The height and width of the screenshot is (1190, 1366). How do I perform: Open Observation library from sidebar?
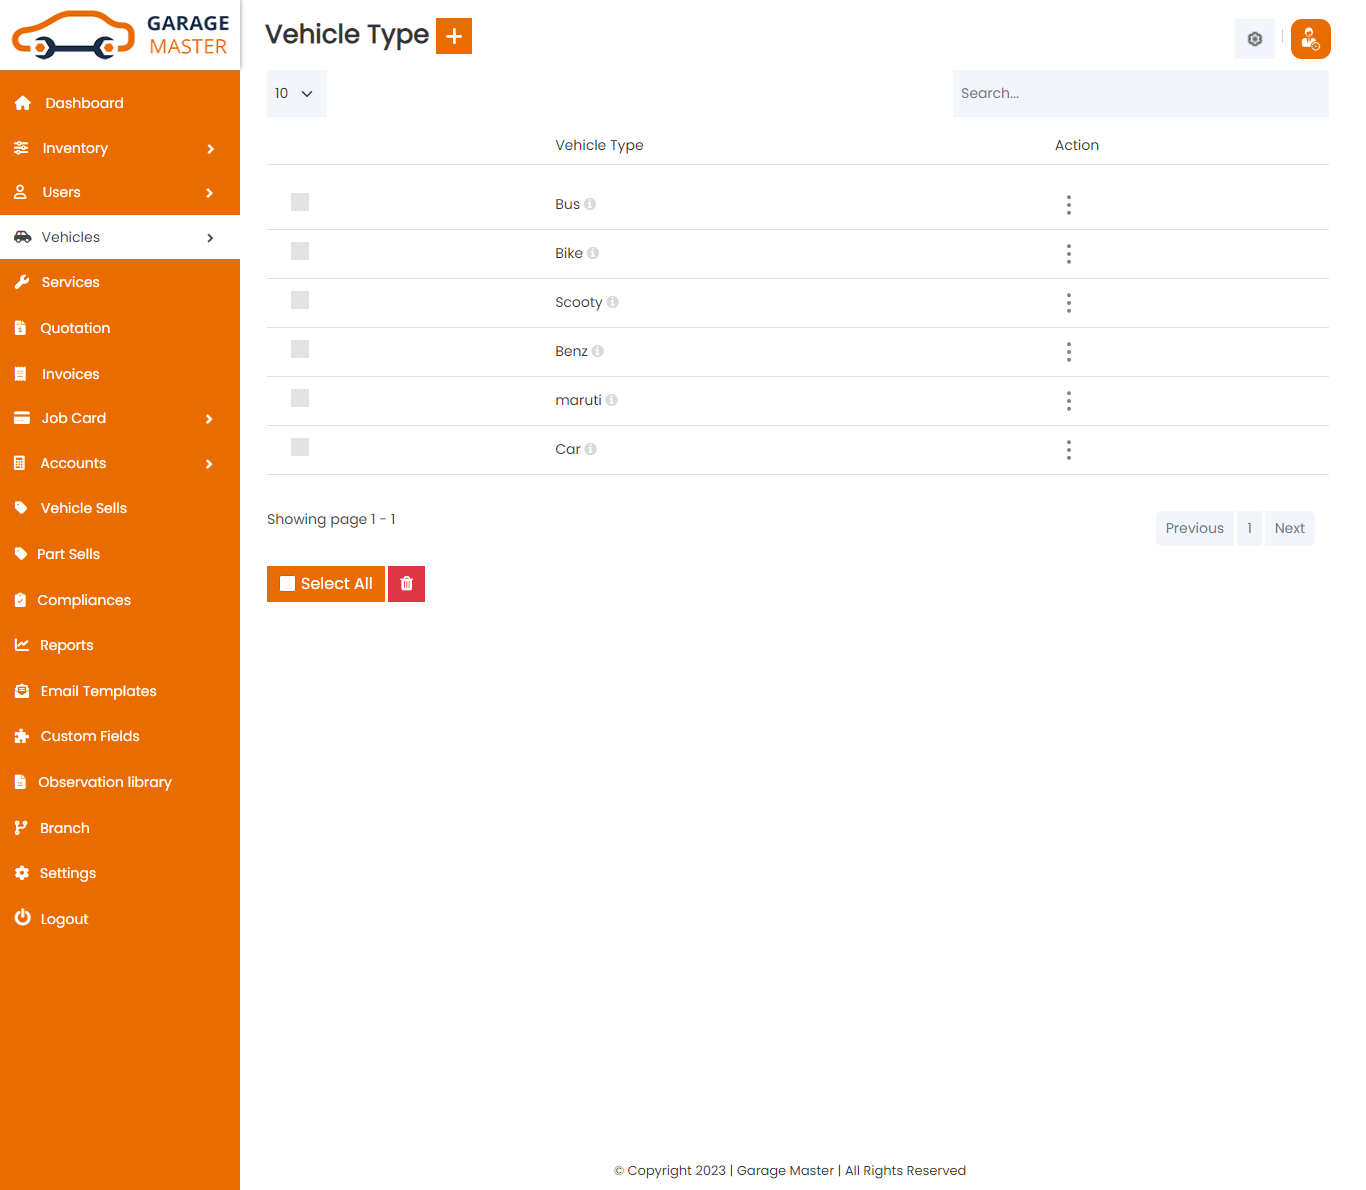click(x=105, y=782)
